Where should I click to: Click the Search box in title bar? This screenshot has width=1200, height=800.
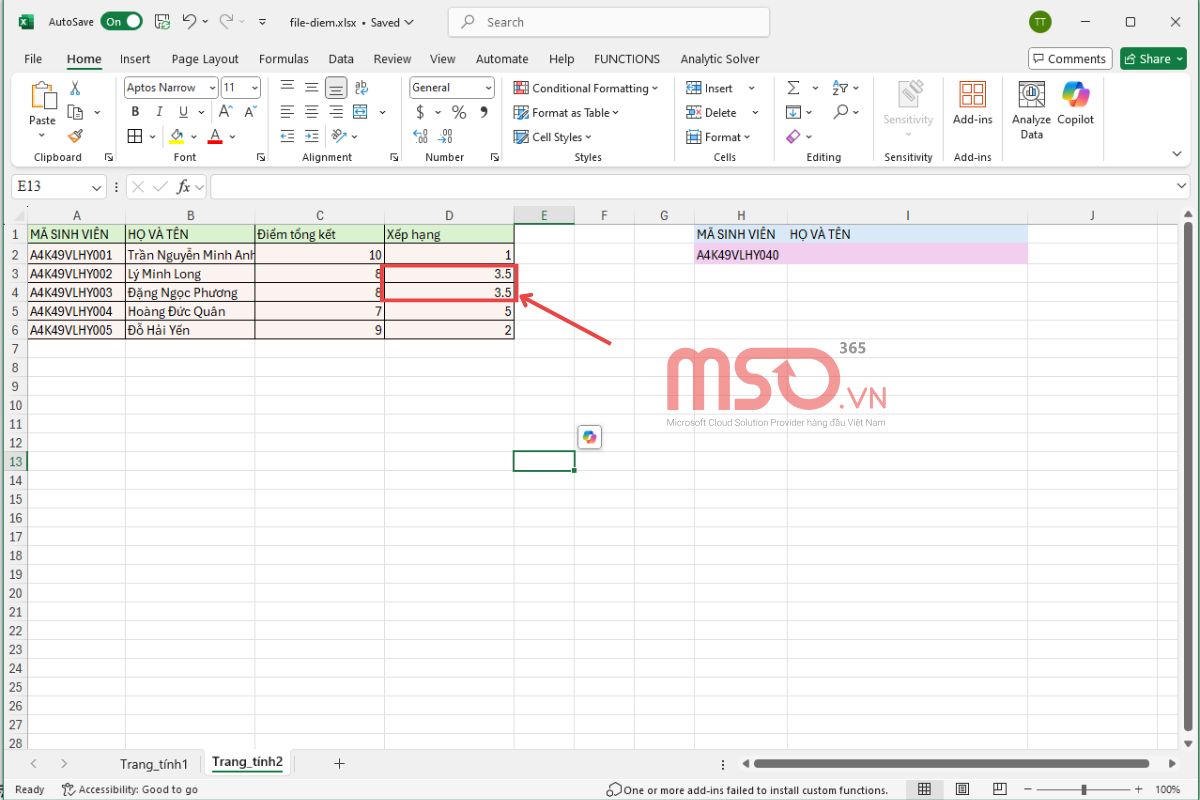[x=609, y=22]
